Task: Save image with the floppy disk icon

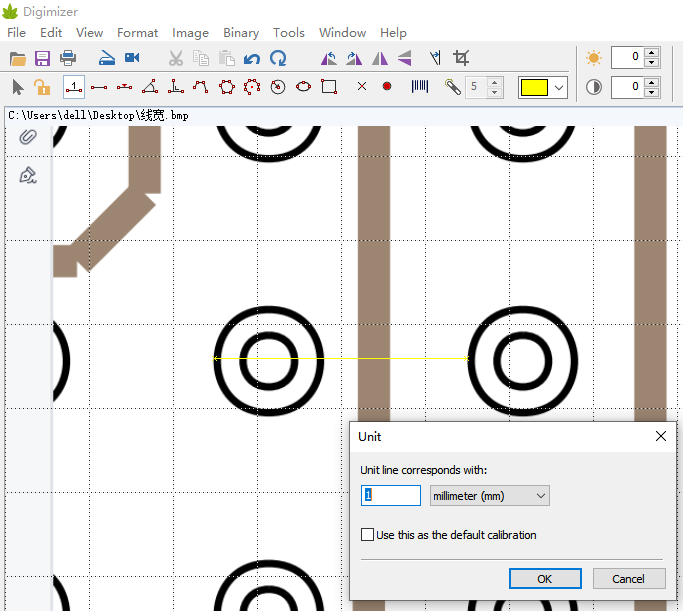Action: [42, 58]
